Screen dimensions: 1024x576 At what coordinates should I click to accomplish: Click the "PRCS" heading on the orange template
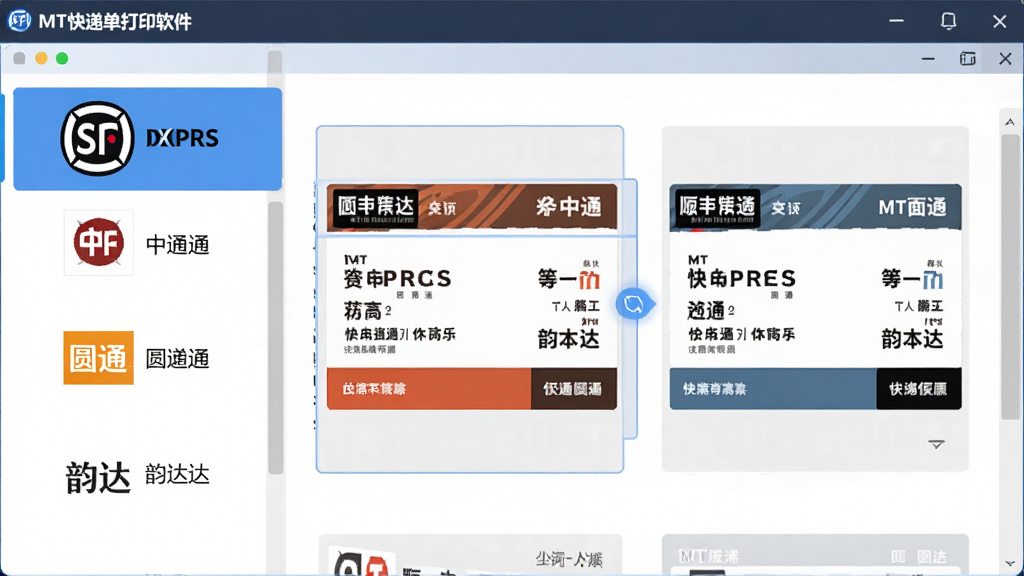click(x=418, y=279)
